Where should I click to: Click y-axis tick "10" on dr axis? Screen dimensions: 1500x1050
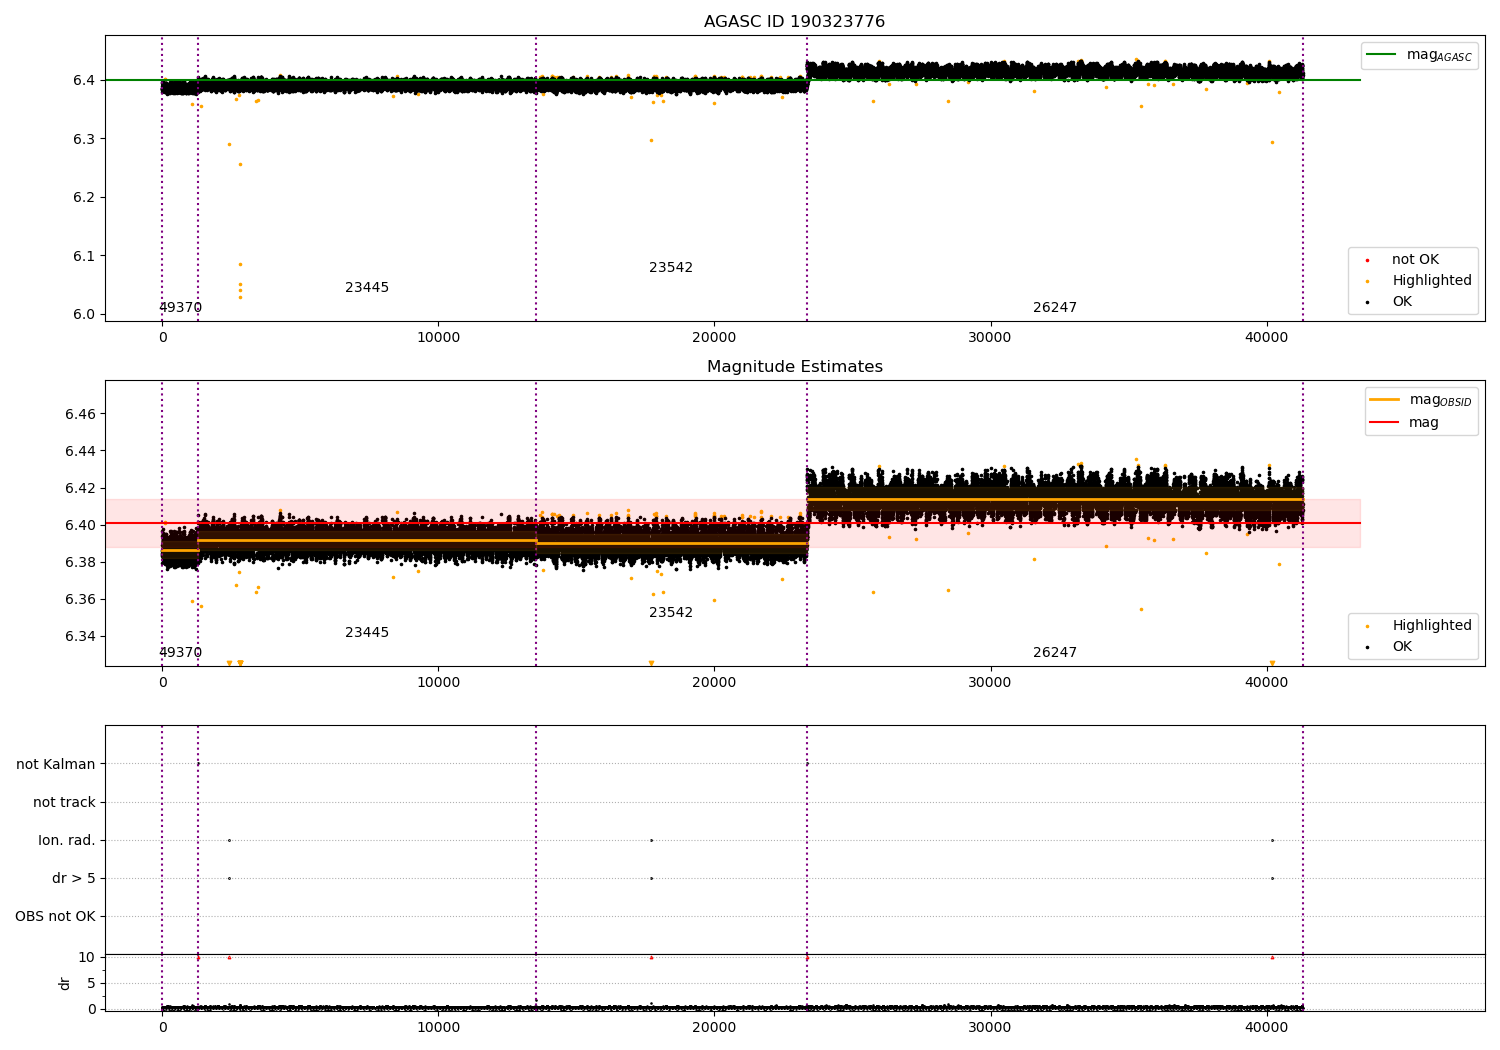(87, 957)
